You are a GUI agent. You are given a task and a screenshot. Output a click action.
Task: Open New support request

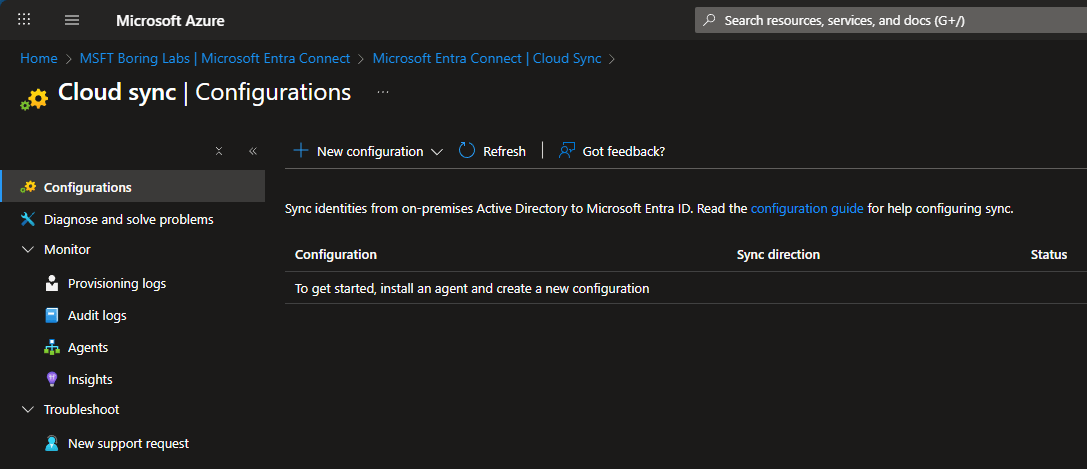pyautogui.click(x=128, y=443)
